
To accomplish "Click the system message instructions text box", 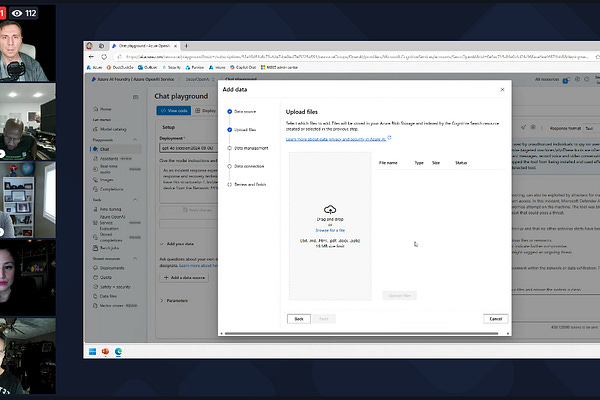I will point(188,184).
